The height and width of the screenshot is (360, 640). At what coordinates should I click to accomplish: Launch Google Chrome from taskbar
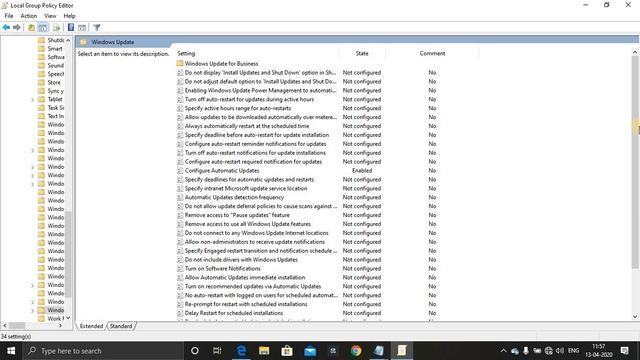[356, 351]
